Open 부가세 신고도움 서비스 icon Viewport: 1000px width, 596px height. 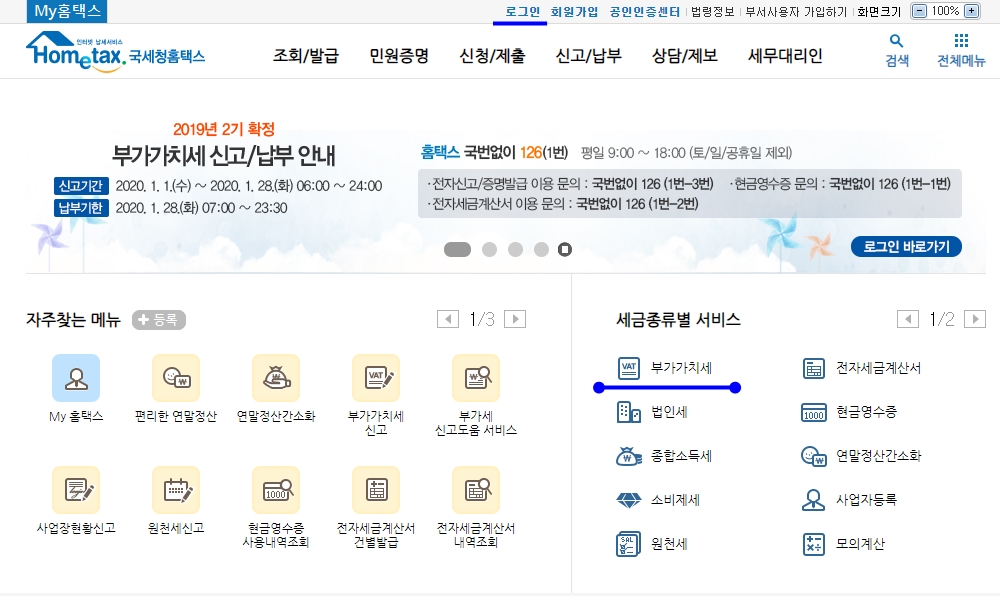click(476, 378)
